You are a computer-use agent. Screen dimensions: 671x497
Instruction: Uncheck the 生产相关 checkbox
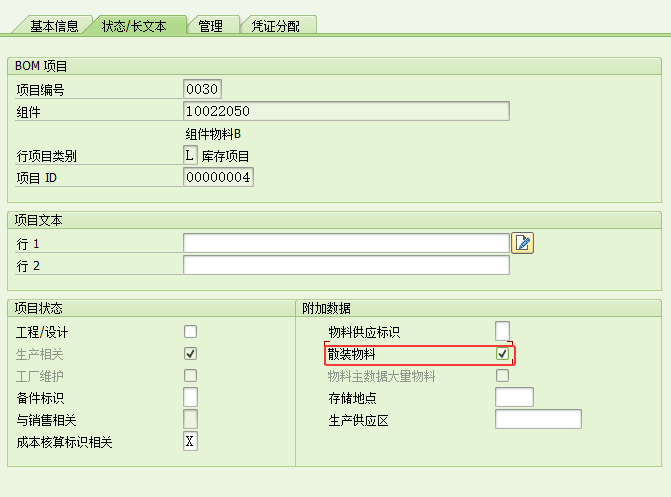190,353
